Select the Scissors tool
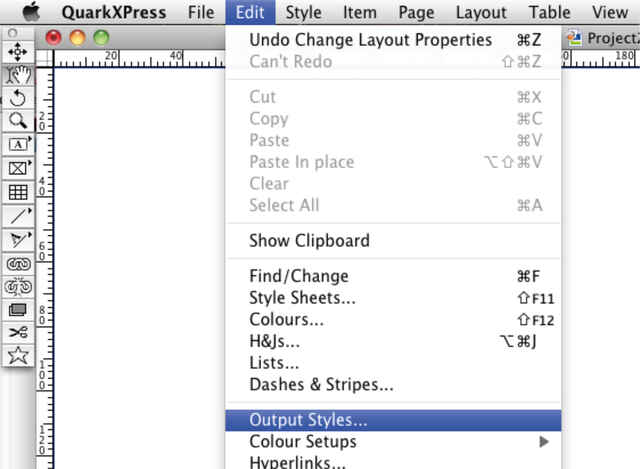This screenshot has height=469, width=640. pos(18,333)
